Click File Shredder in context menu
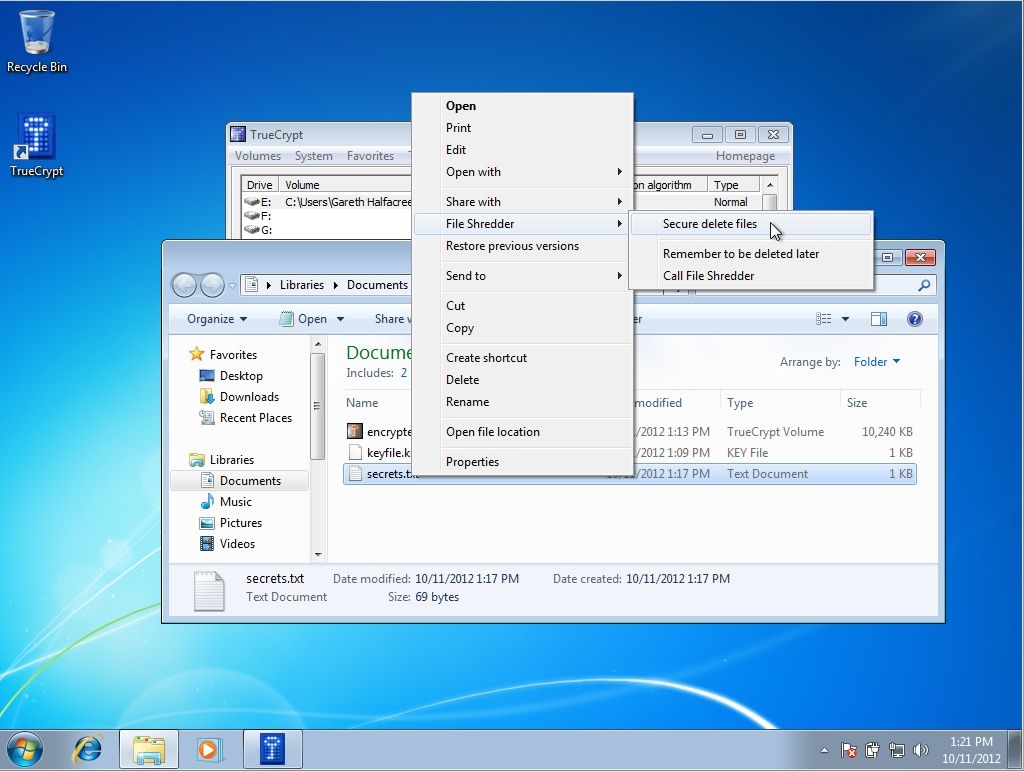This screenshot has width=1024, height=772. (x=523, y=224)
